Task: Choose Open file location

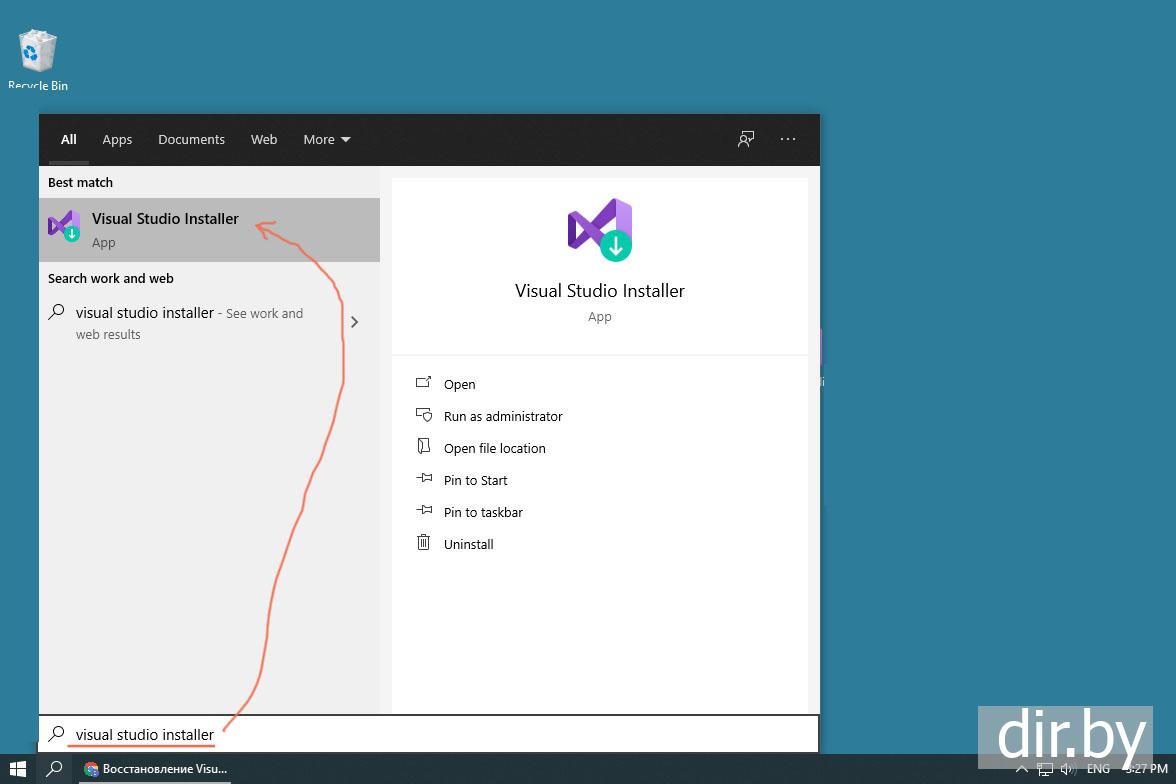Action: (x=494, y=449)
